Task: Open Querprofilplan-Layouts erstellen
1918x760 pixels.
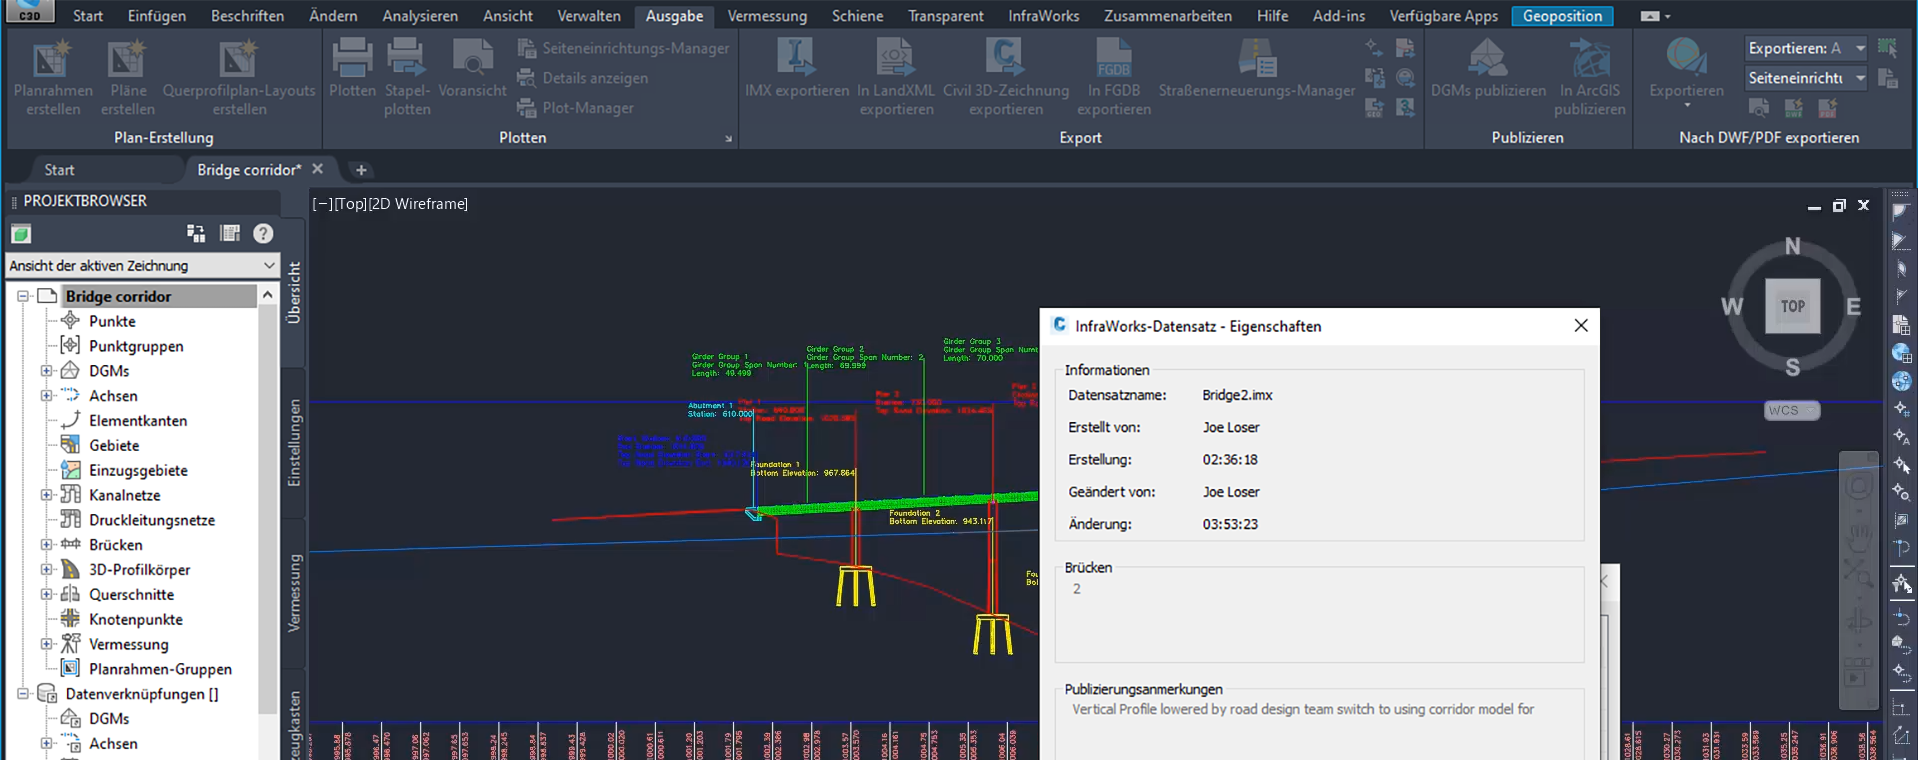Action: point(239,77)
